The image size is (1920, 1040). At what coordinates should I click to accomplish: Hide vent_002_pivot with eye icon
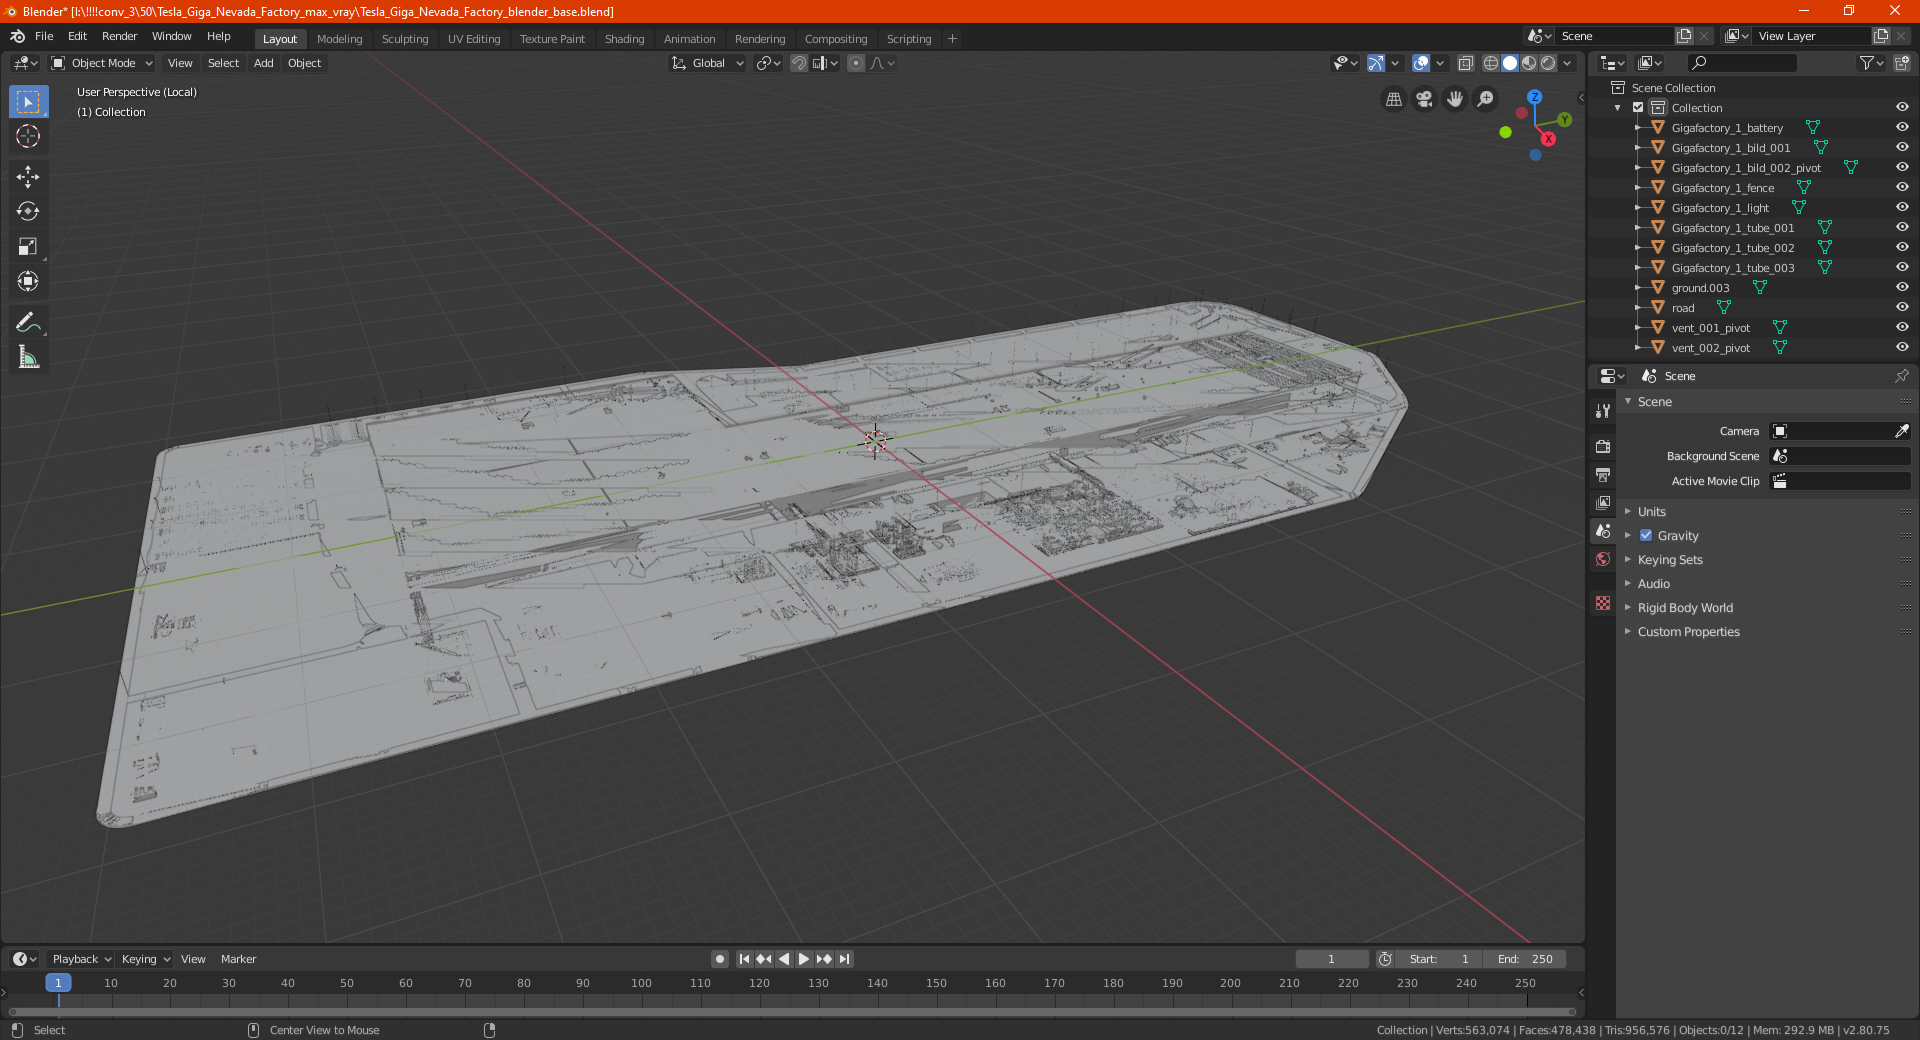(x=1902, y=347)
